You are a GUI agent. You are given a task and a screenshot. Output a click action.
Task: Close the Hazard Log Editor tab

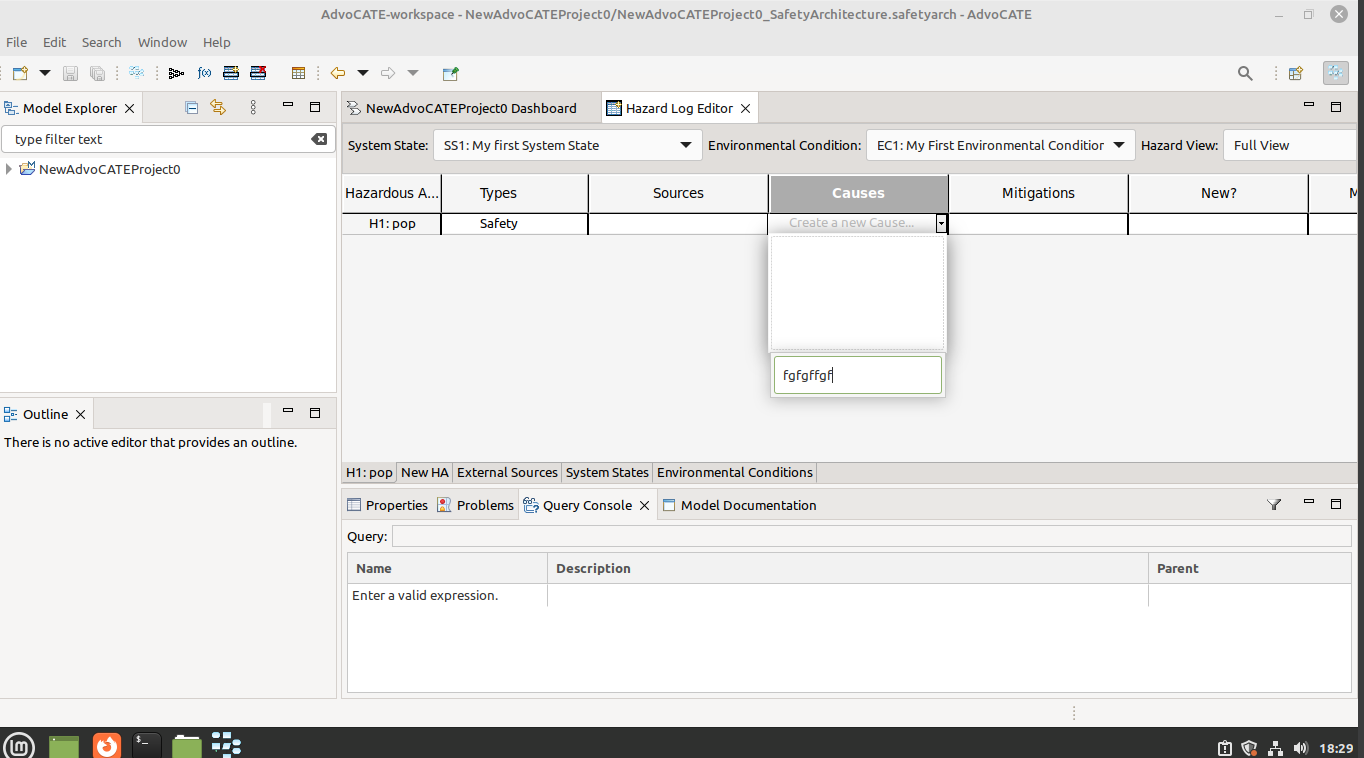tap(745, 108)
